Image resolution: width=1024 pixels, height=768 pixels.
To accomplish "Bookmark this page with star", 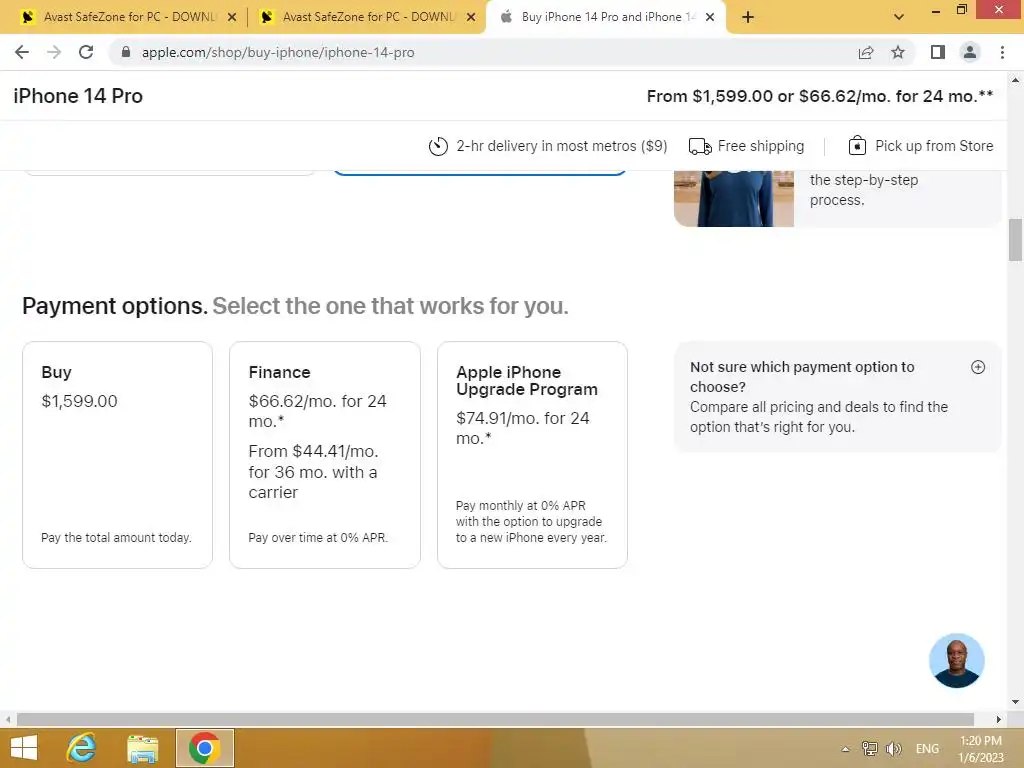I will pyautogui.click(x=898, y=52).
